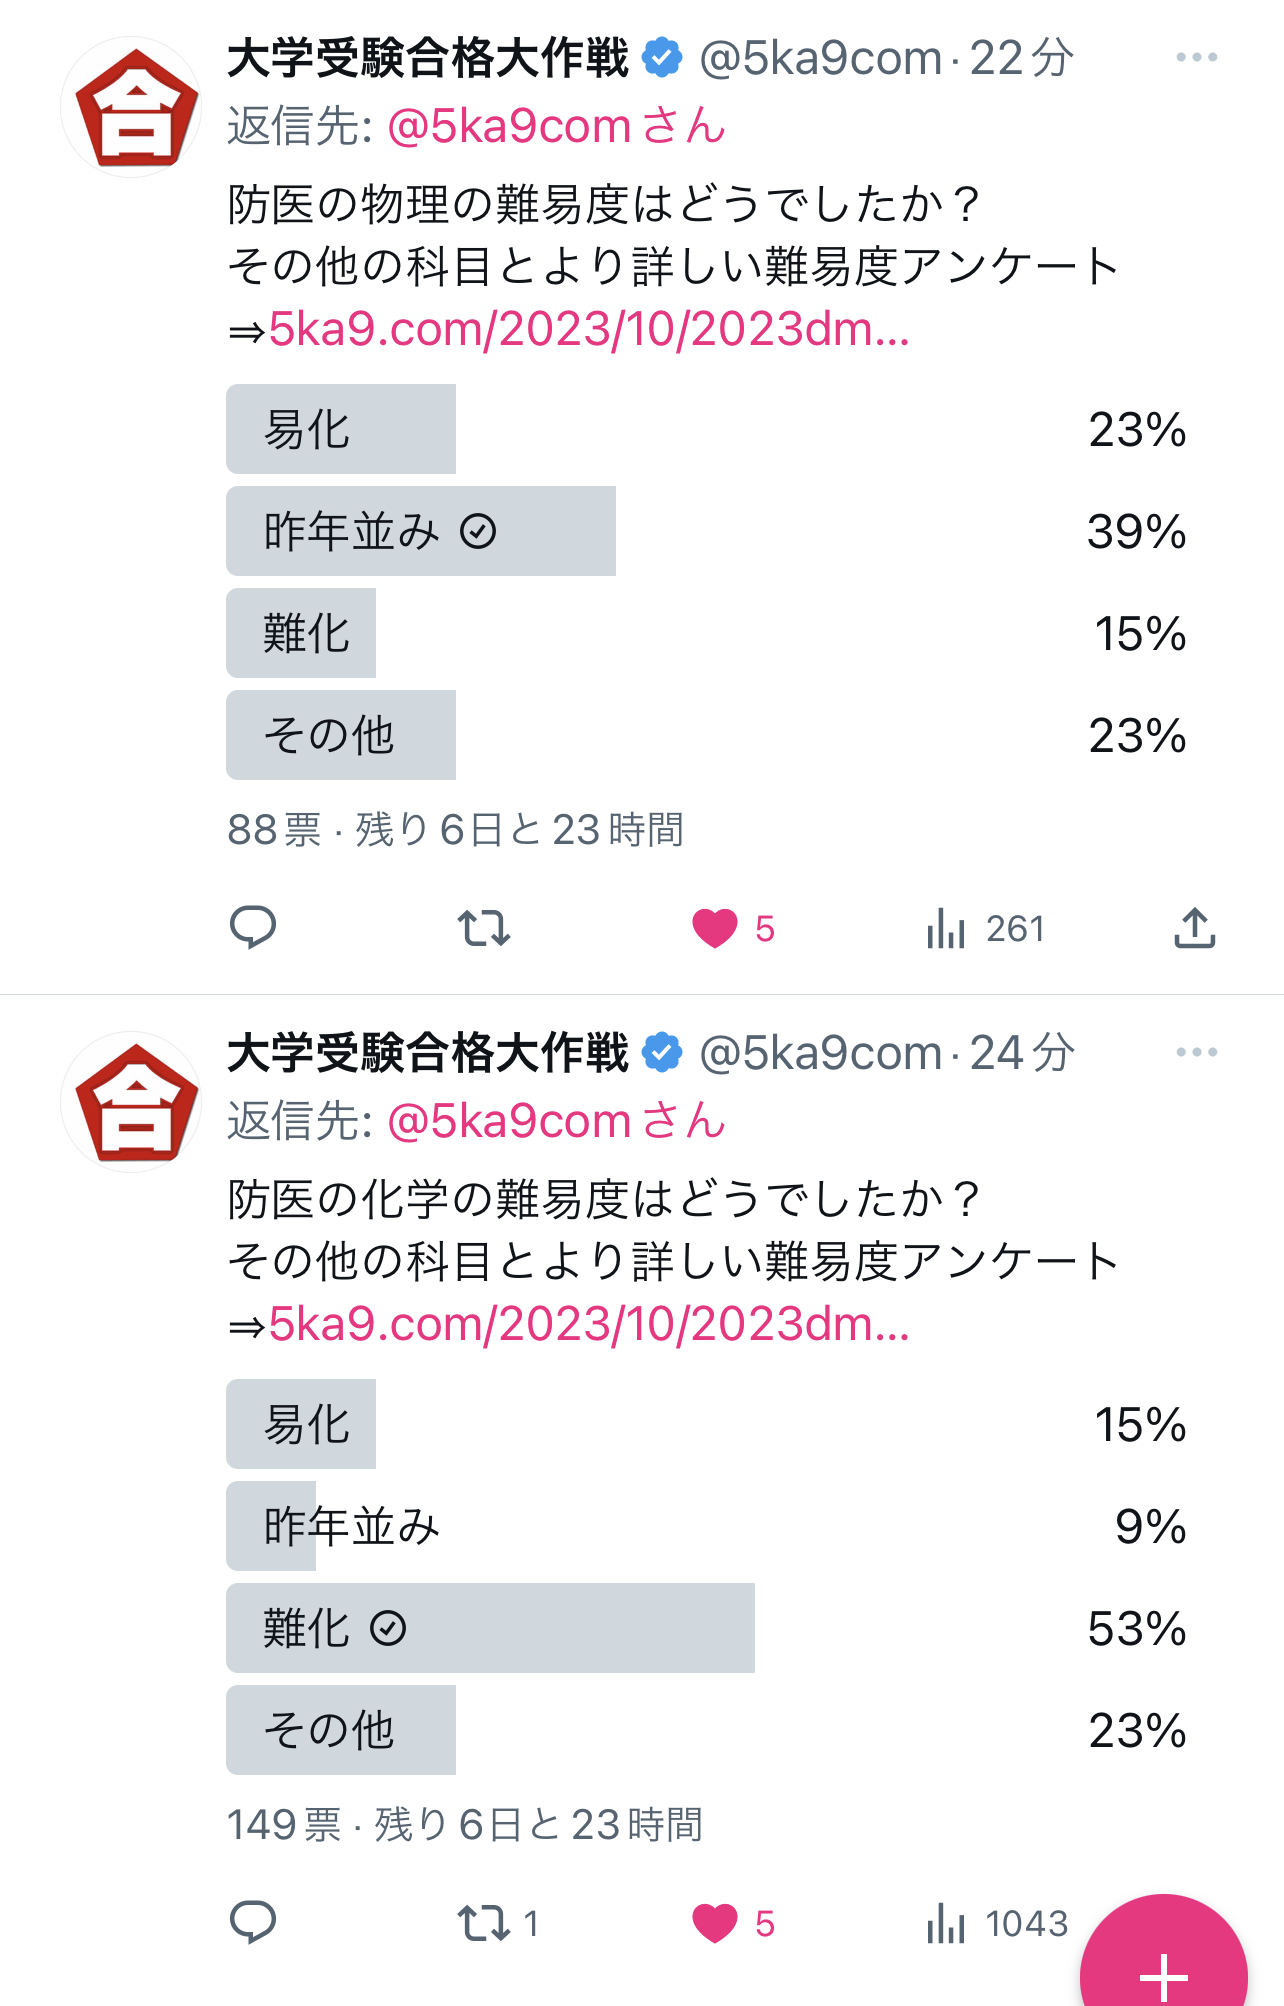Open more options for the 24分 tweet
1284x2006 pixels.
click(1196, 1053)
